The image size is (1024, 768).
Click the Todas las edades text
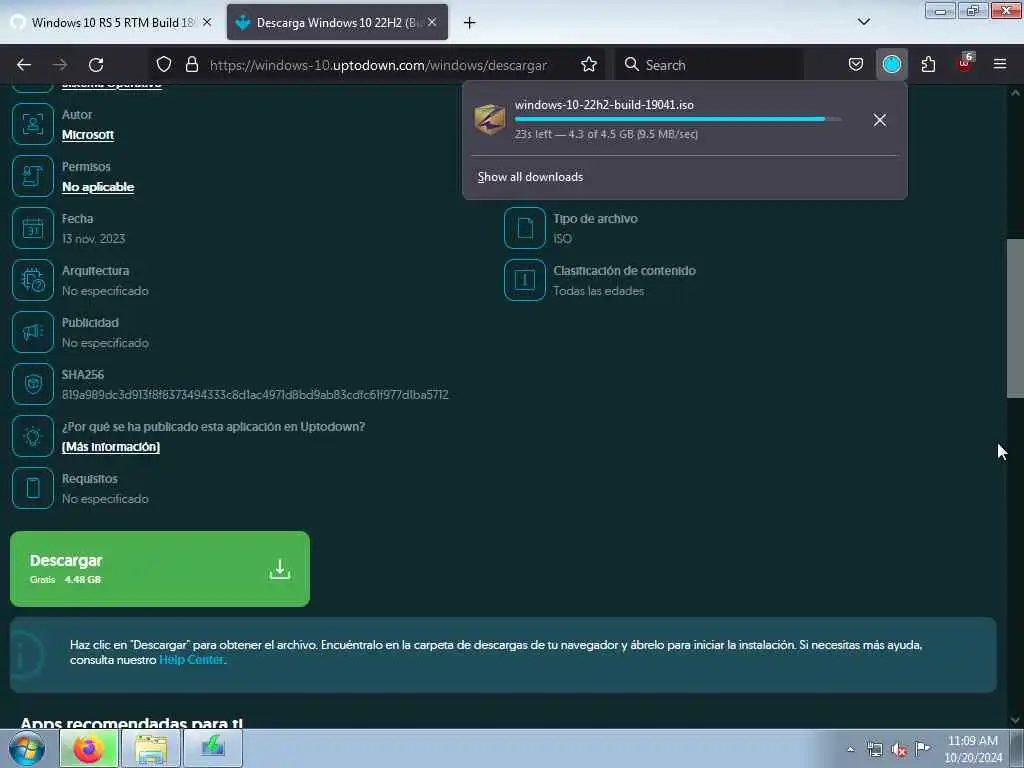coord(598,291)
